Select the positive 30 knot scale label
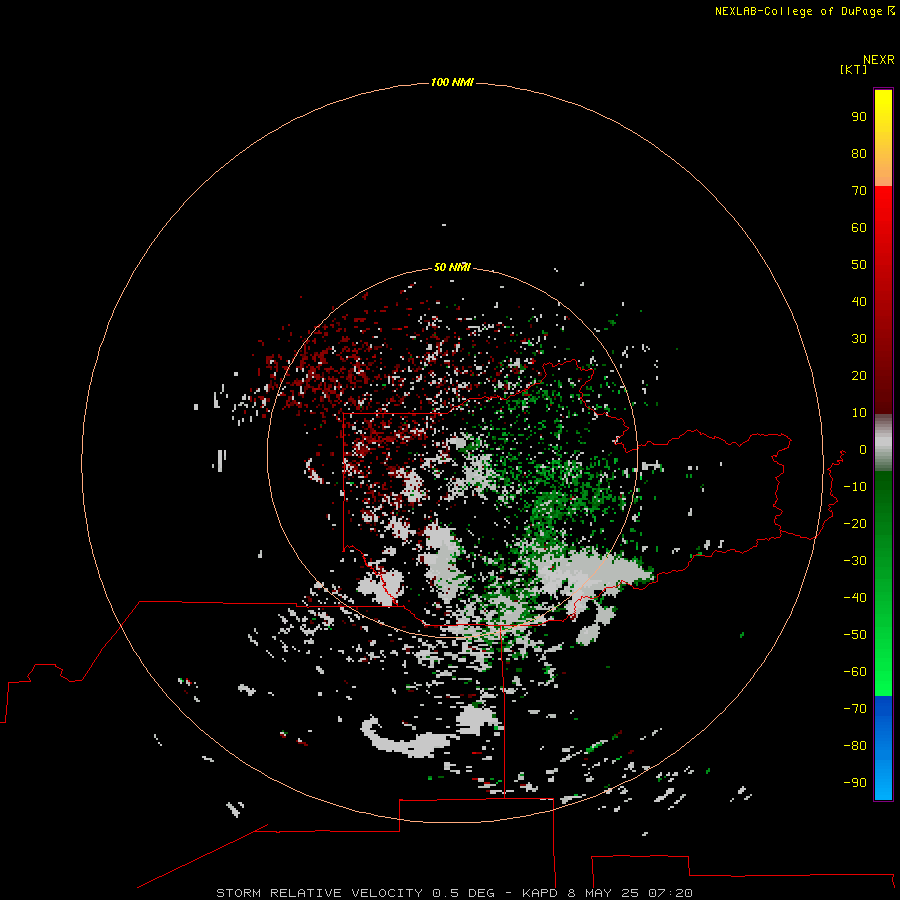The image size is (900, 900). pyautogui.click(x=859, y=339)
